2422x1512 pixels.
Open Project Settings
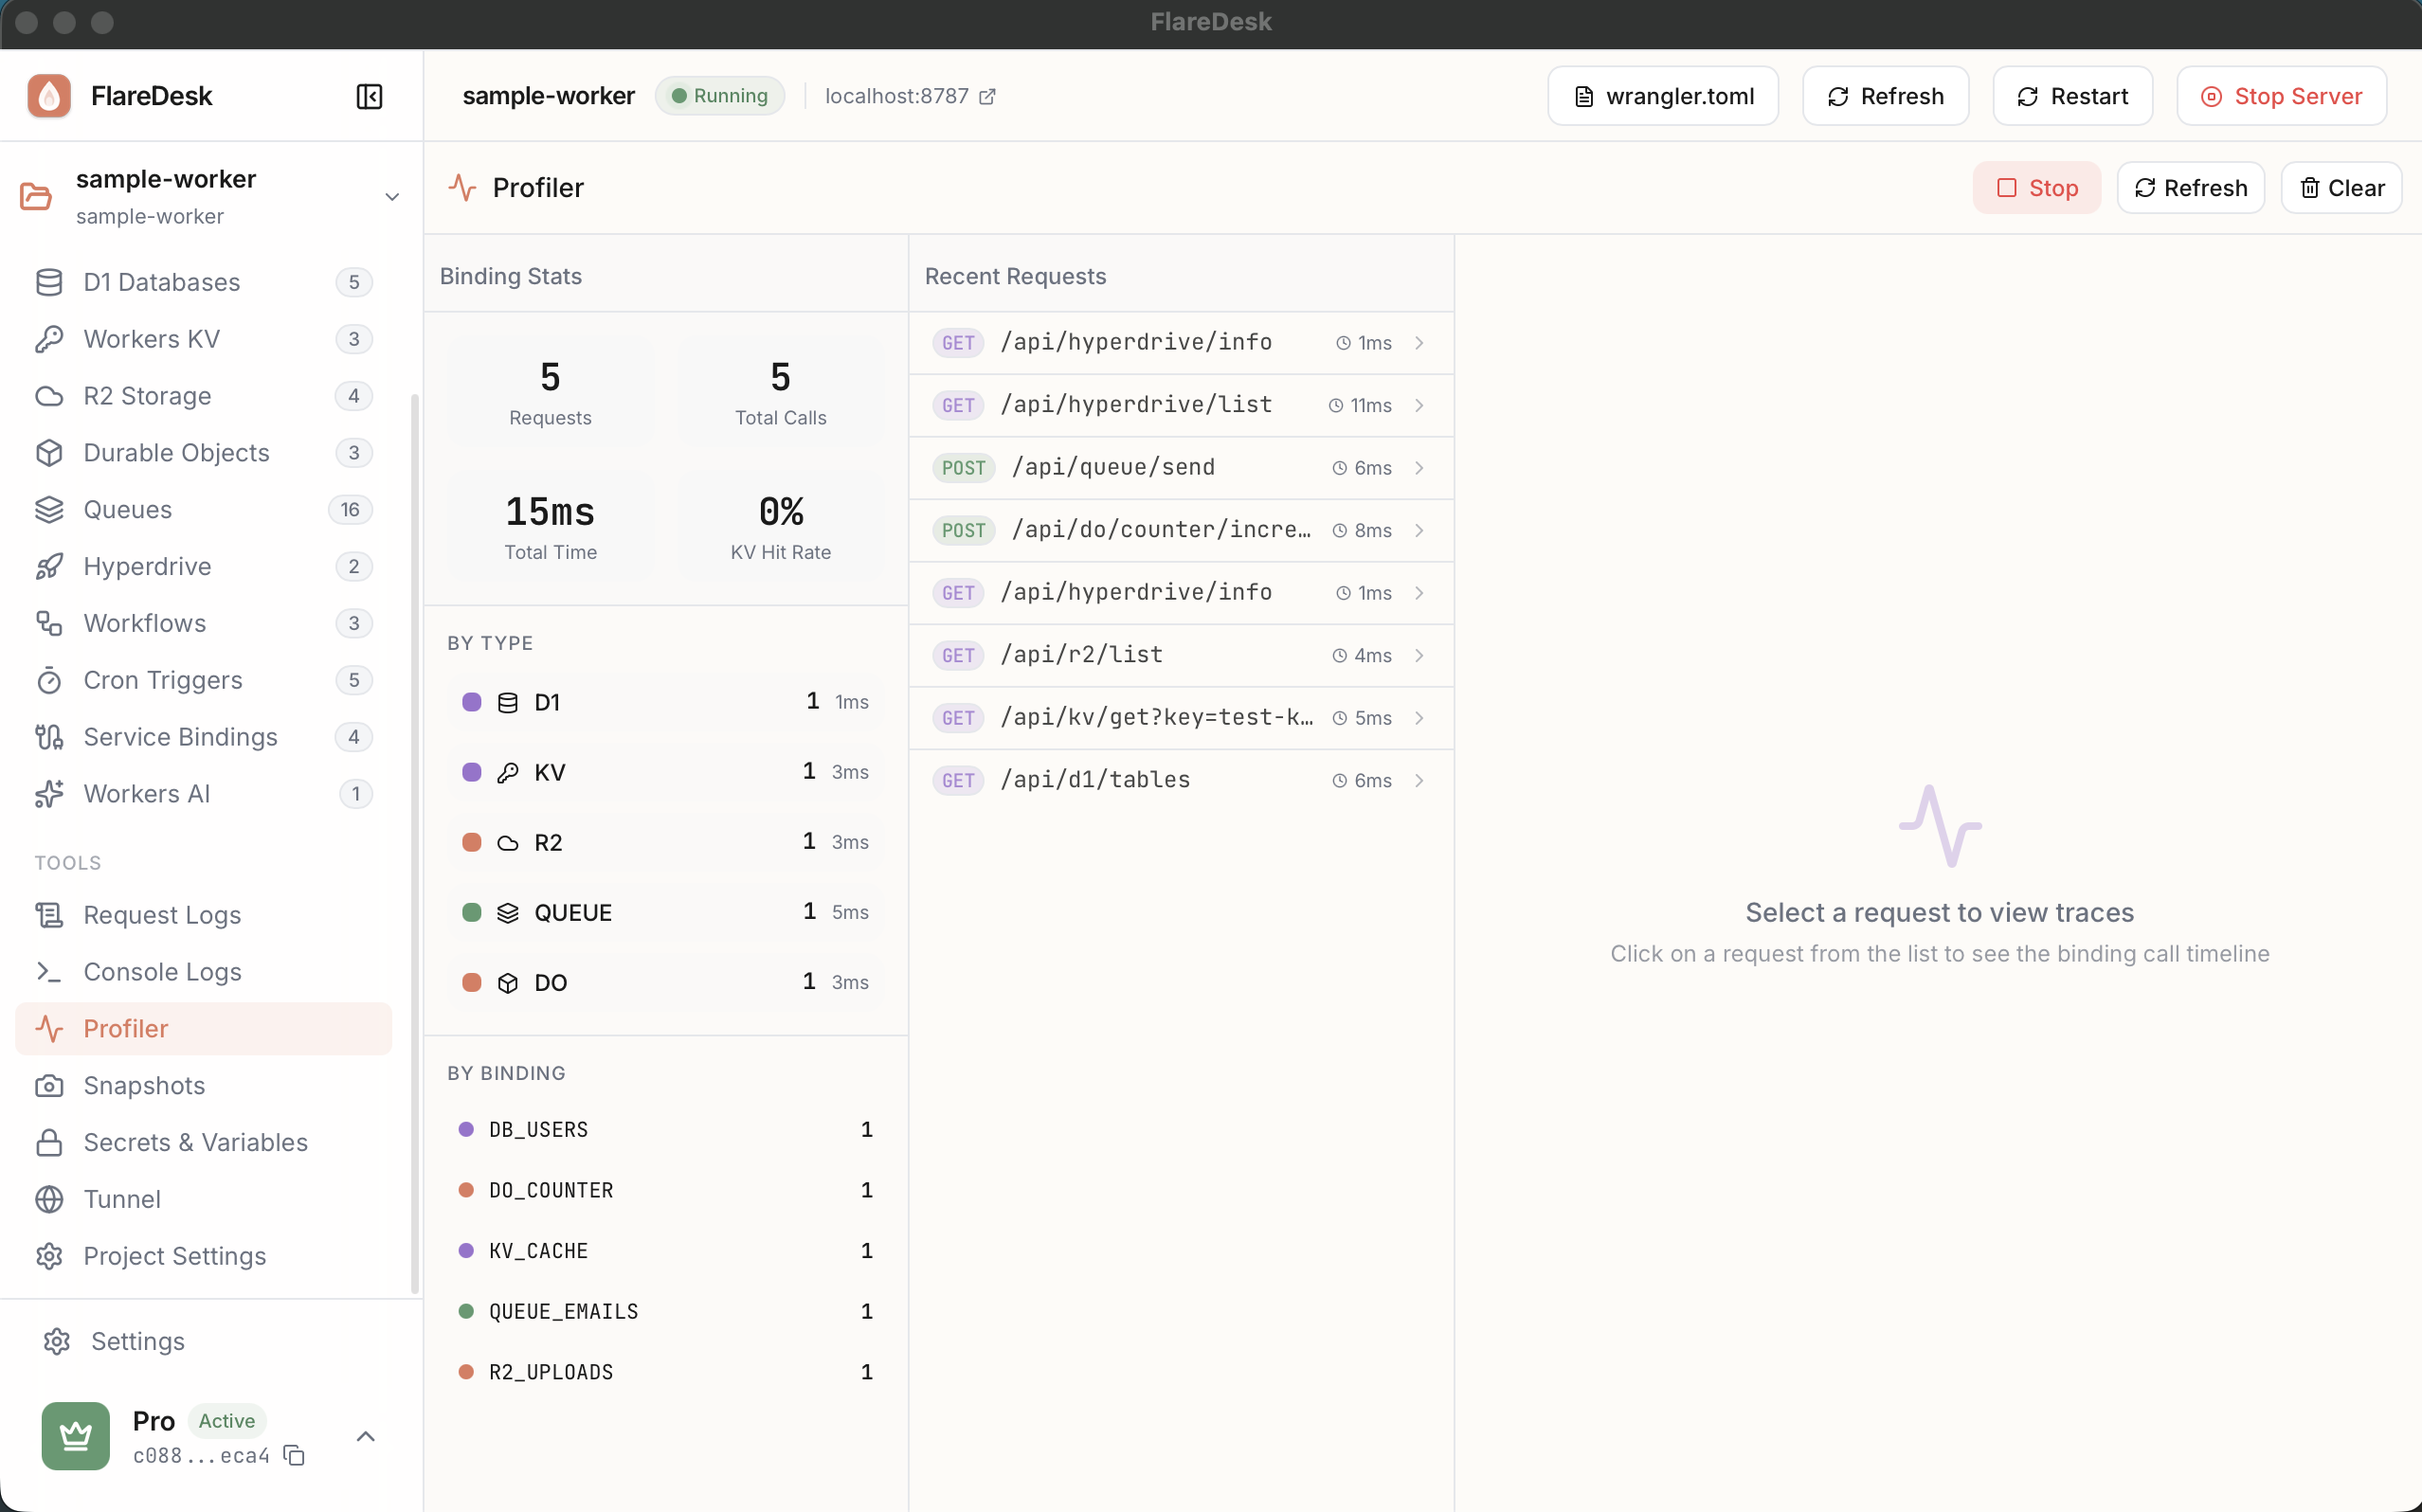pos(173,1256)
